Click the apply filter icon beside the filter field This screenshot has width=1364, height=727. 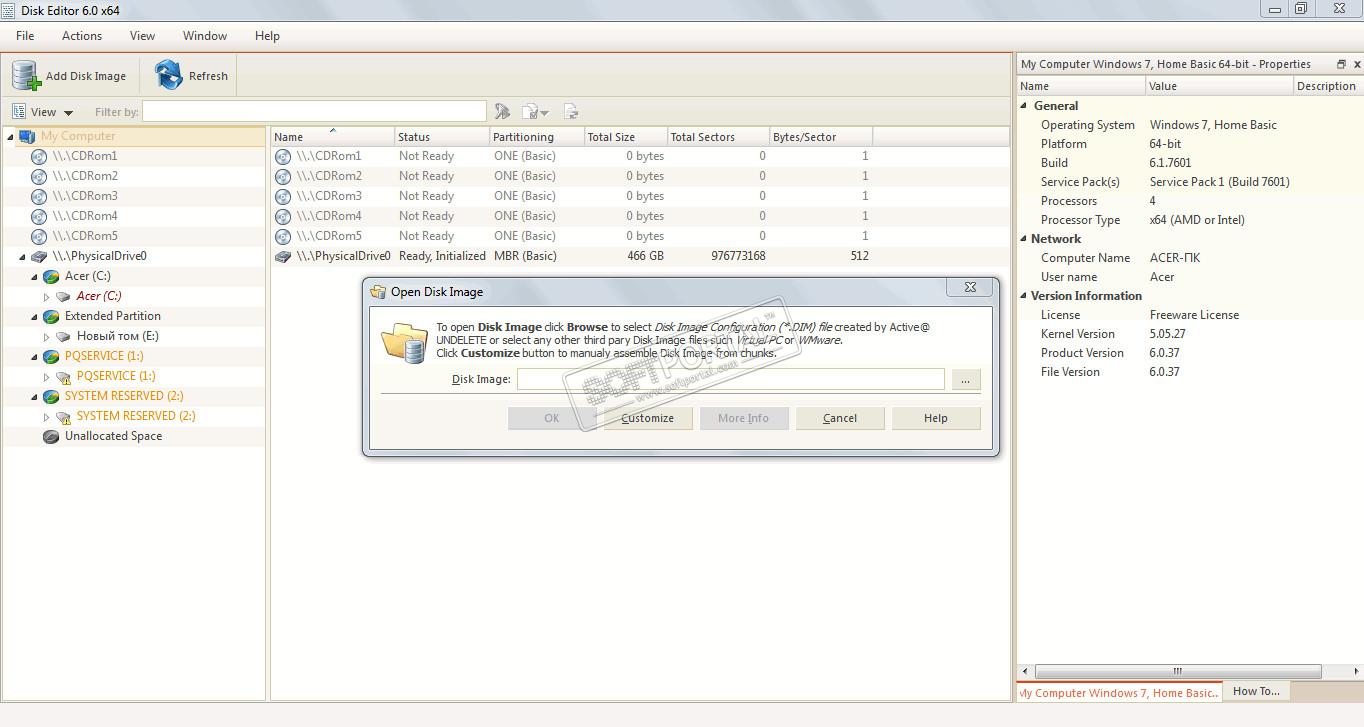tap(502, 112)
